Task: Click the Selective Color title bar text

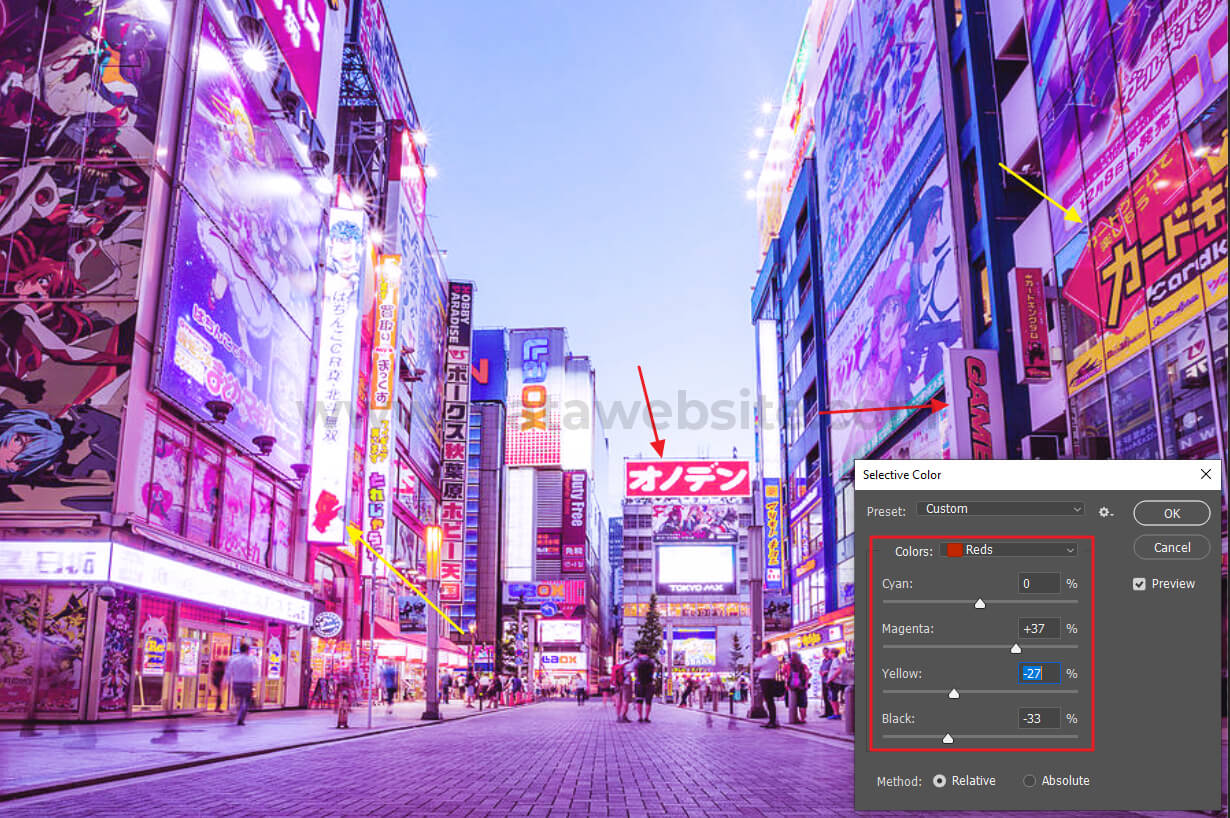Action: pyautogui.click(x=902, y=475)
